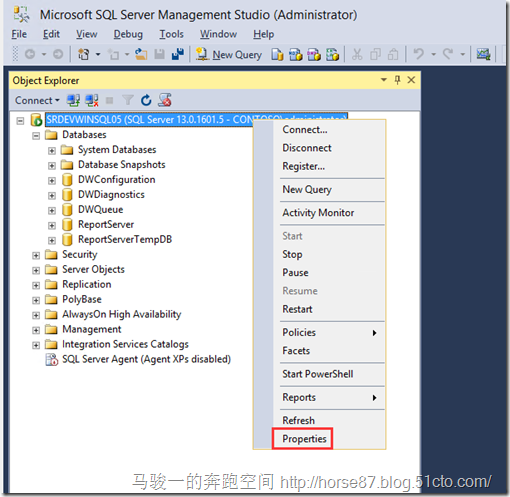Choose Properties from the context menu
The width and height of the screenshot is (510, 497).
tap(304, 439)
